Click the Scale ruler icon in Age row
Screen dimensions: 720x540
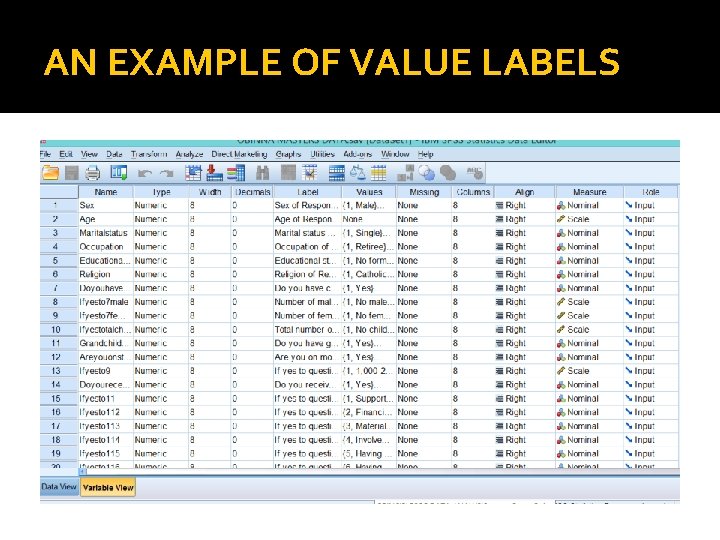pos(561,219)
